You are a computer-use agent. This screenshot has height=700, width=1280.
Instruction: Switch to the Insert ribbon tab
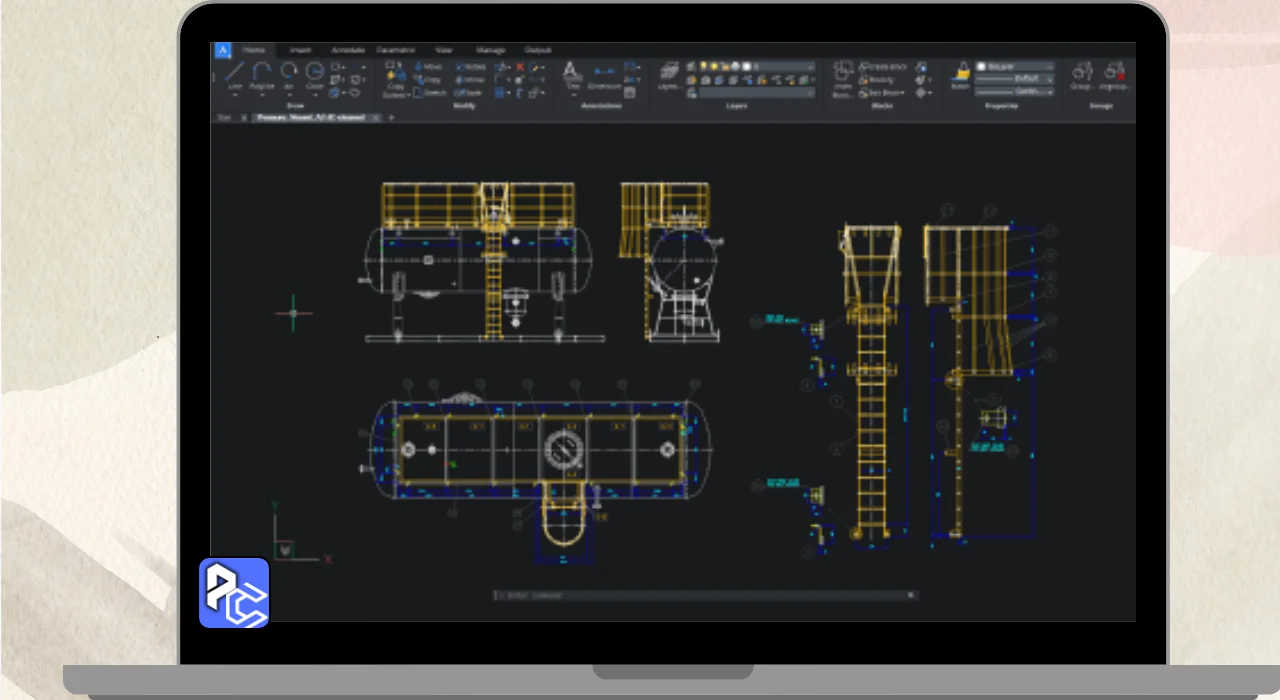(x=300, y=50)
